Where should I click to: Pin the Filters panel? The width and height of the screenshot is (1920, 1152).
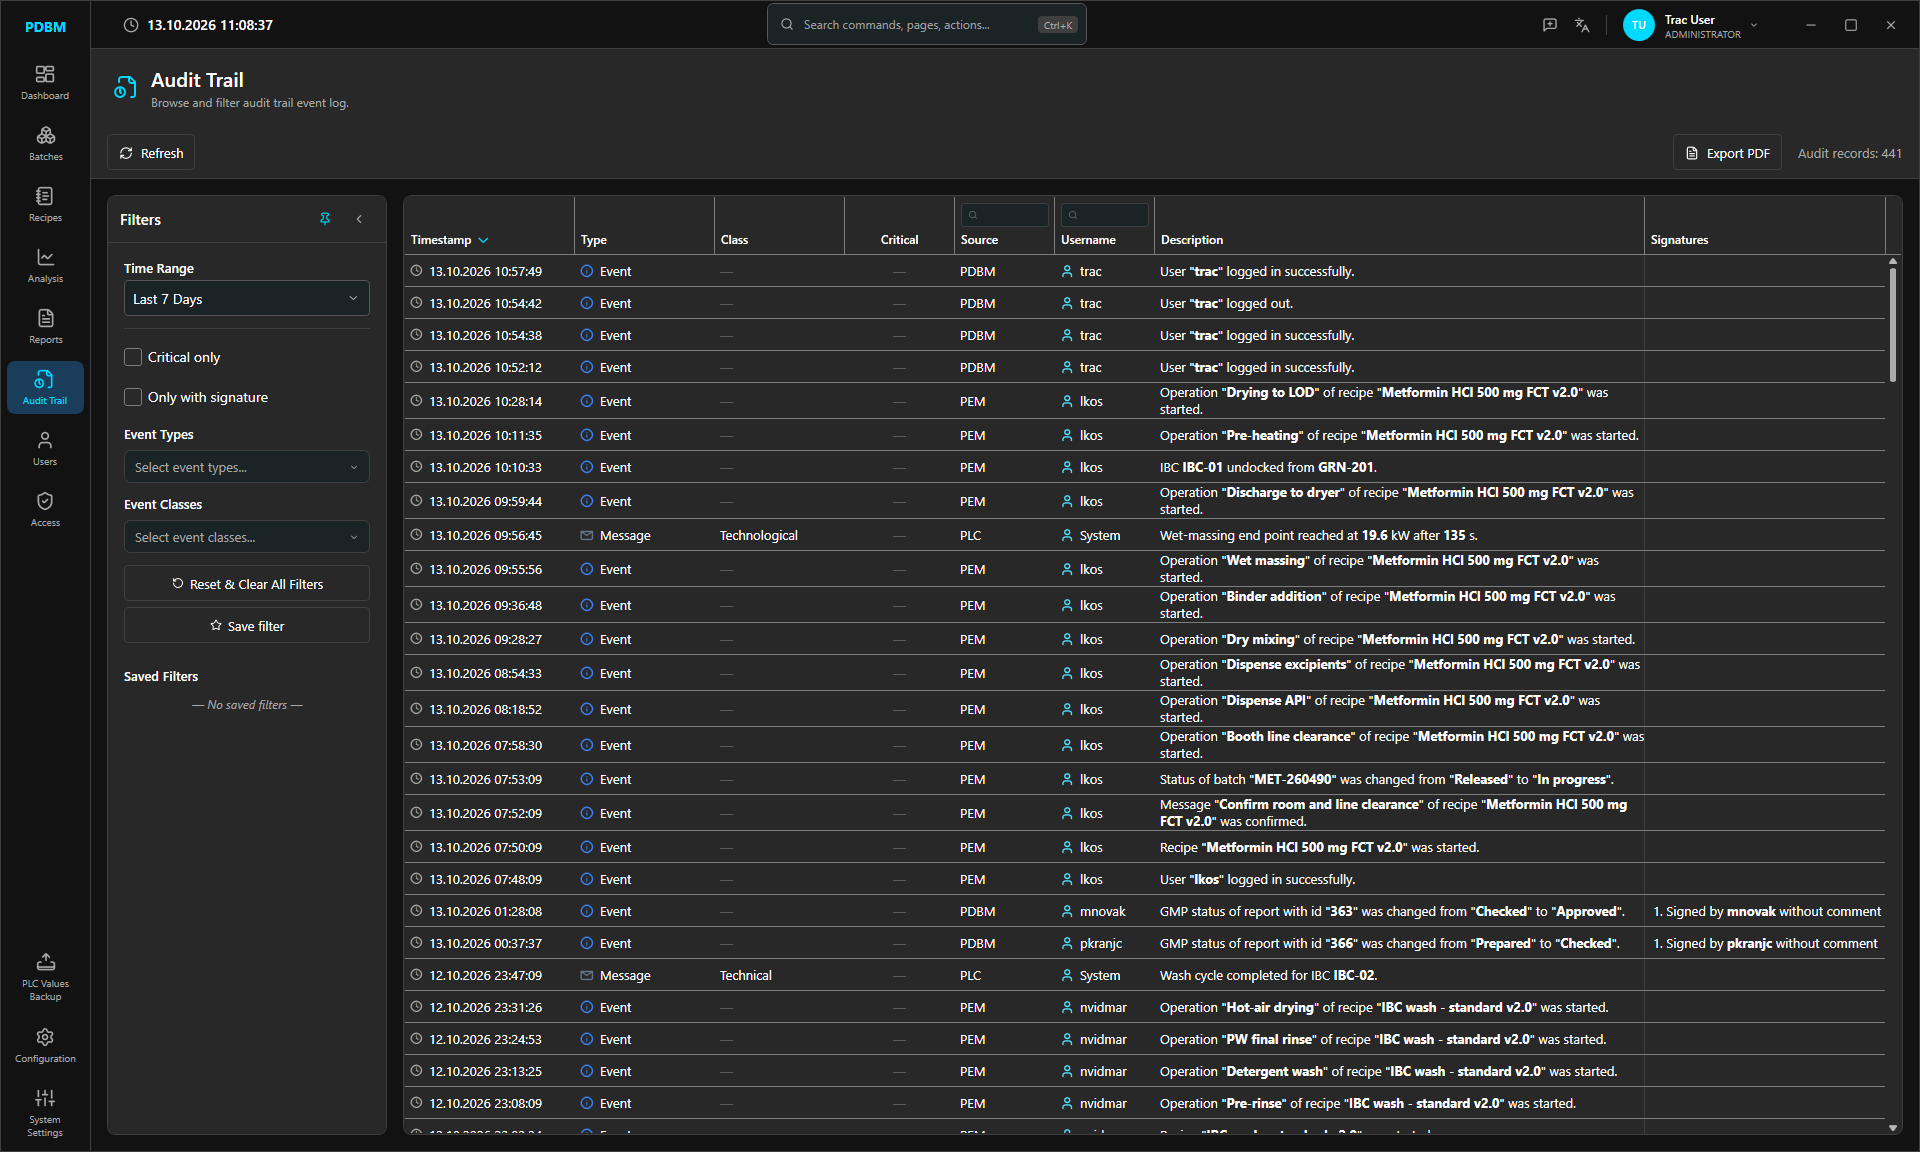tap(325, 219)
